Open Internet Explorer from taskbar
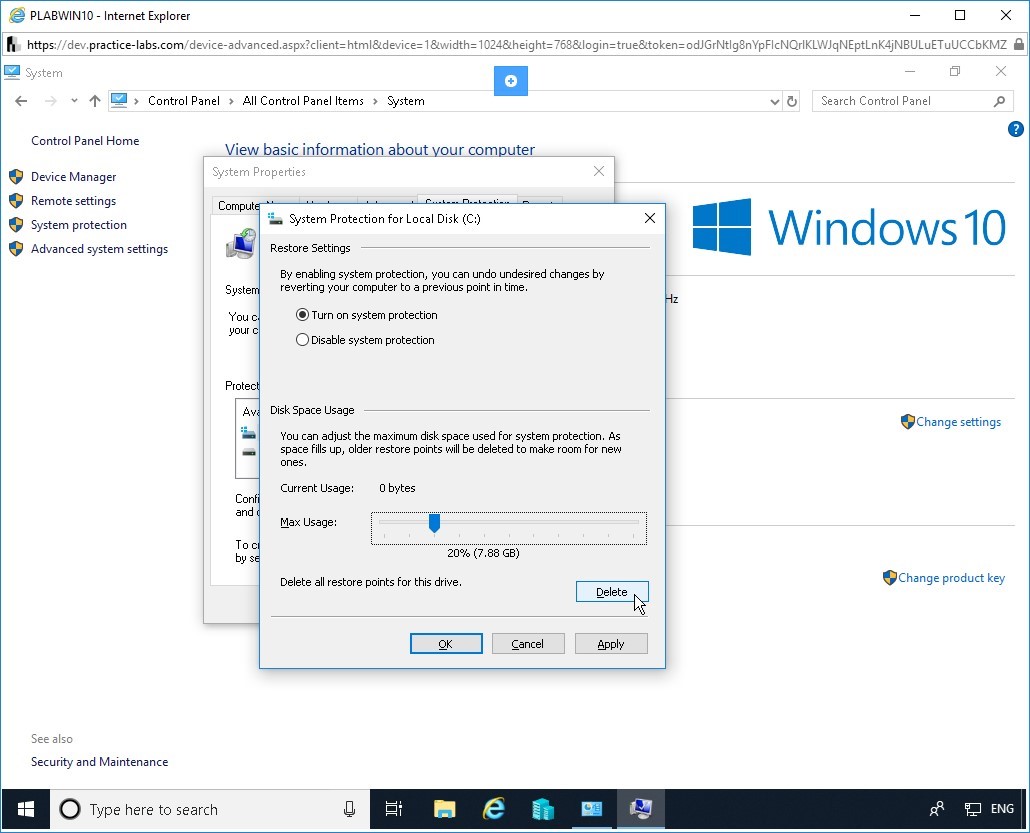Image resolution: width=1030 pixels, height=833 pixels. pos(493,809)
